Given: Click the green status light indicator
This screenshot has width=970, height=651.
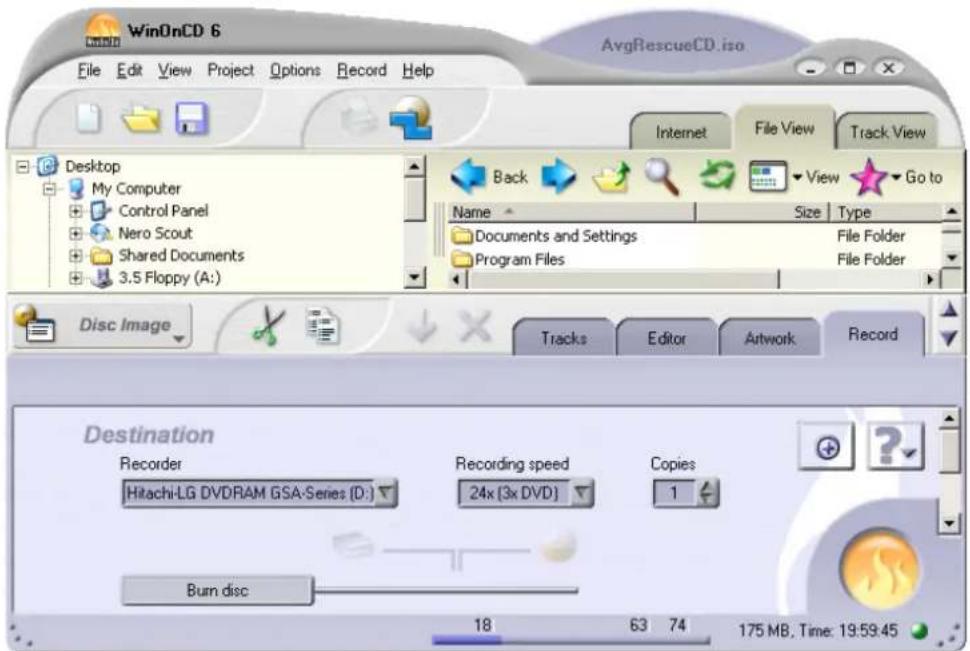Looking at the screenshot, I should click(x=919, y=631).
